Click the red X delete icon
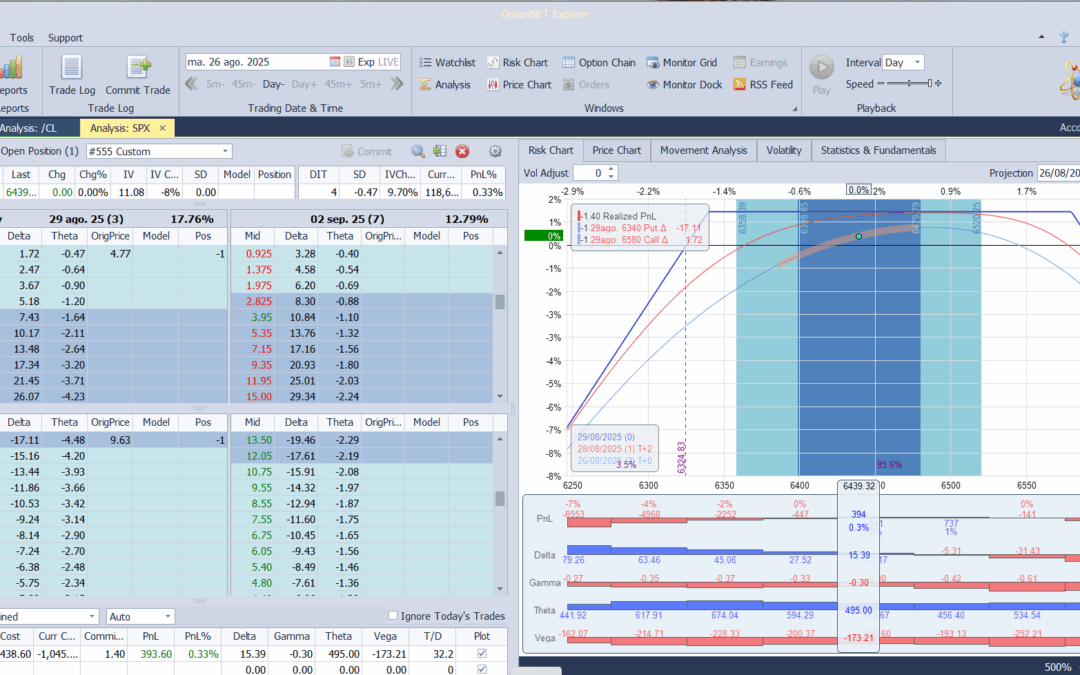The image size is (1080, 675). 462,152
